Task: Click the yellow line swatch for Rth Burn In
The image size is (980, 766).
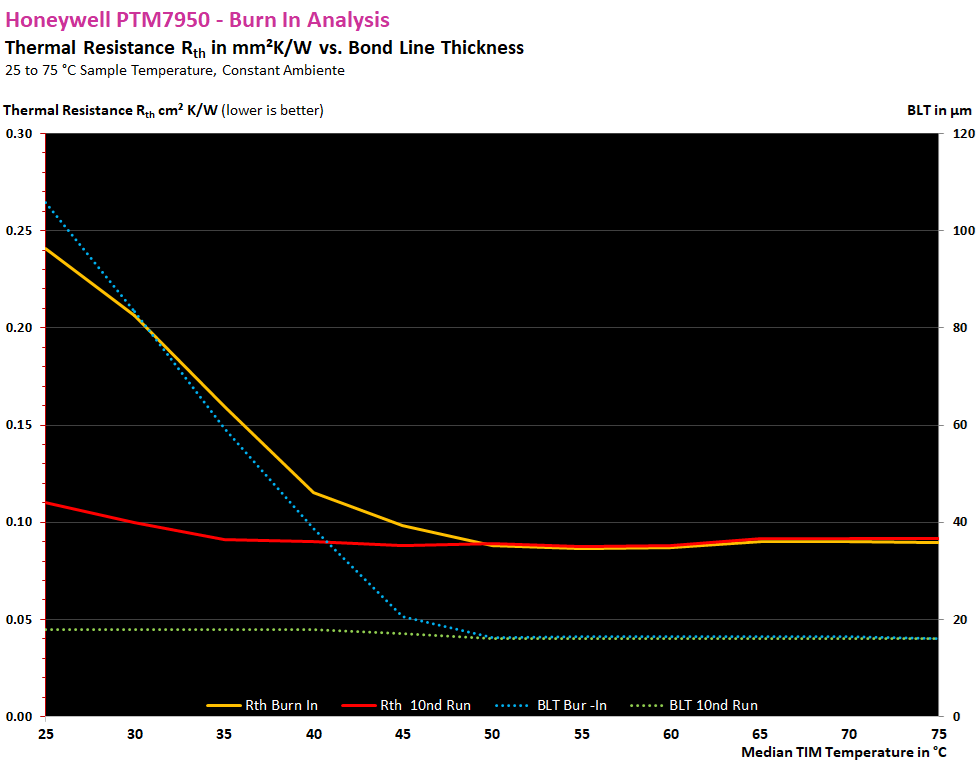Action: [x=224, y=705]
